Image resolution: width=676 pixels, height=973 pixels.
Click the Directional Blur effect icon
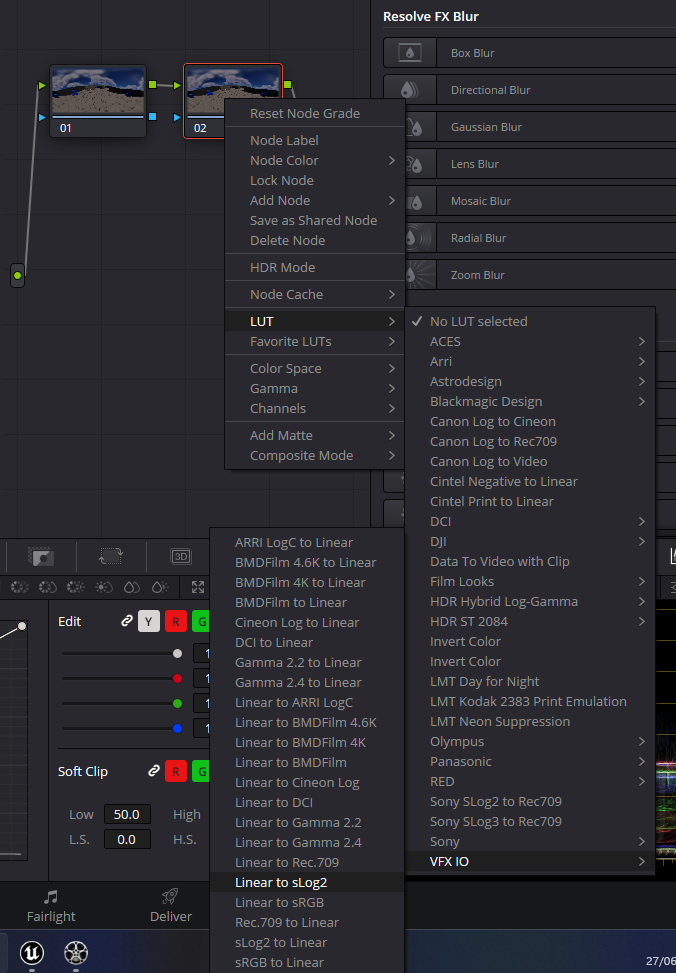click(x=410, y=90)
